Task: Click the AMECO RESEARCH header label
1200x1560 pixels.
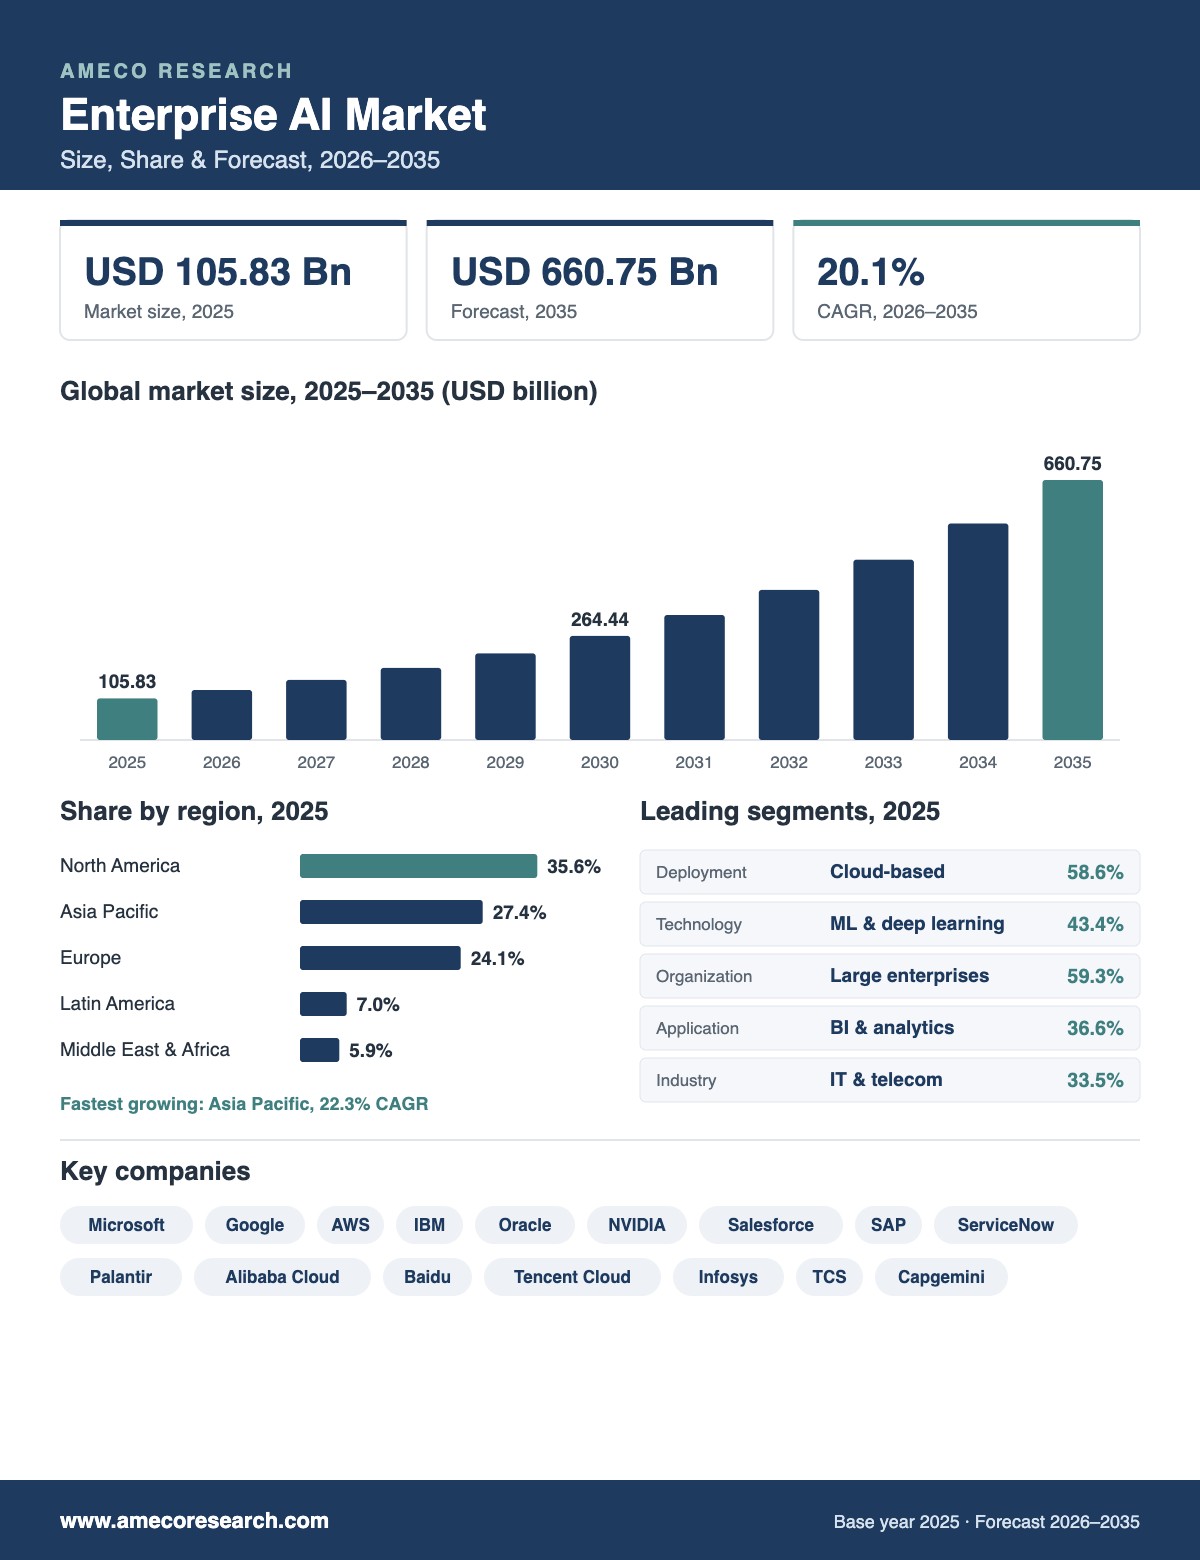Action: click(176, 71)
